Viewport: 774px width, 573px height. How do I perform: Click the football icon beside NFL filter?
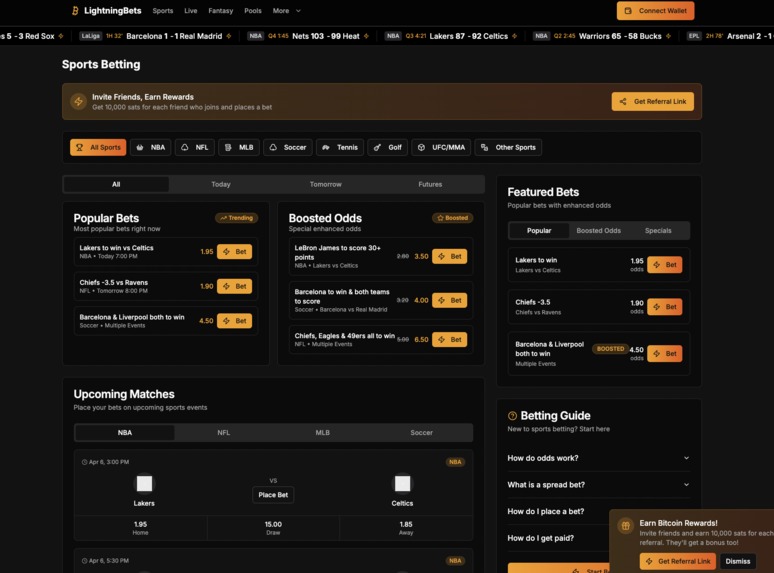coord(185,147)
